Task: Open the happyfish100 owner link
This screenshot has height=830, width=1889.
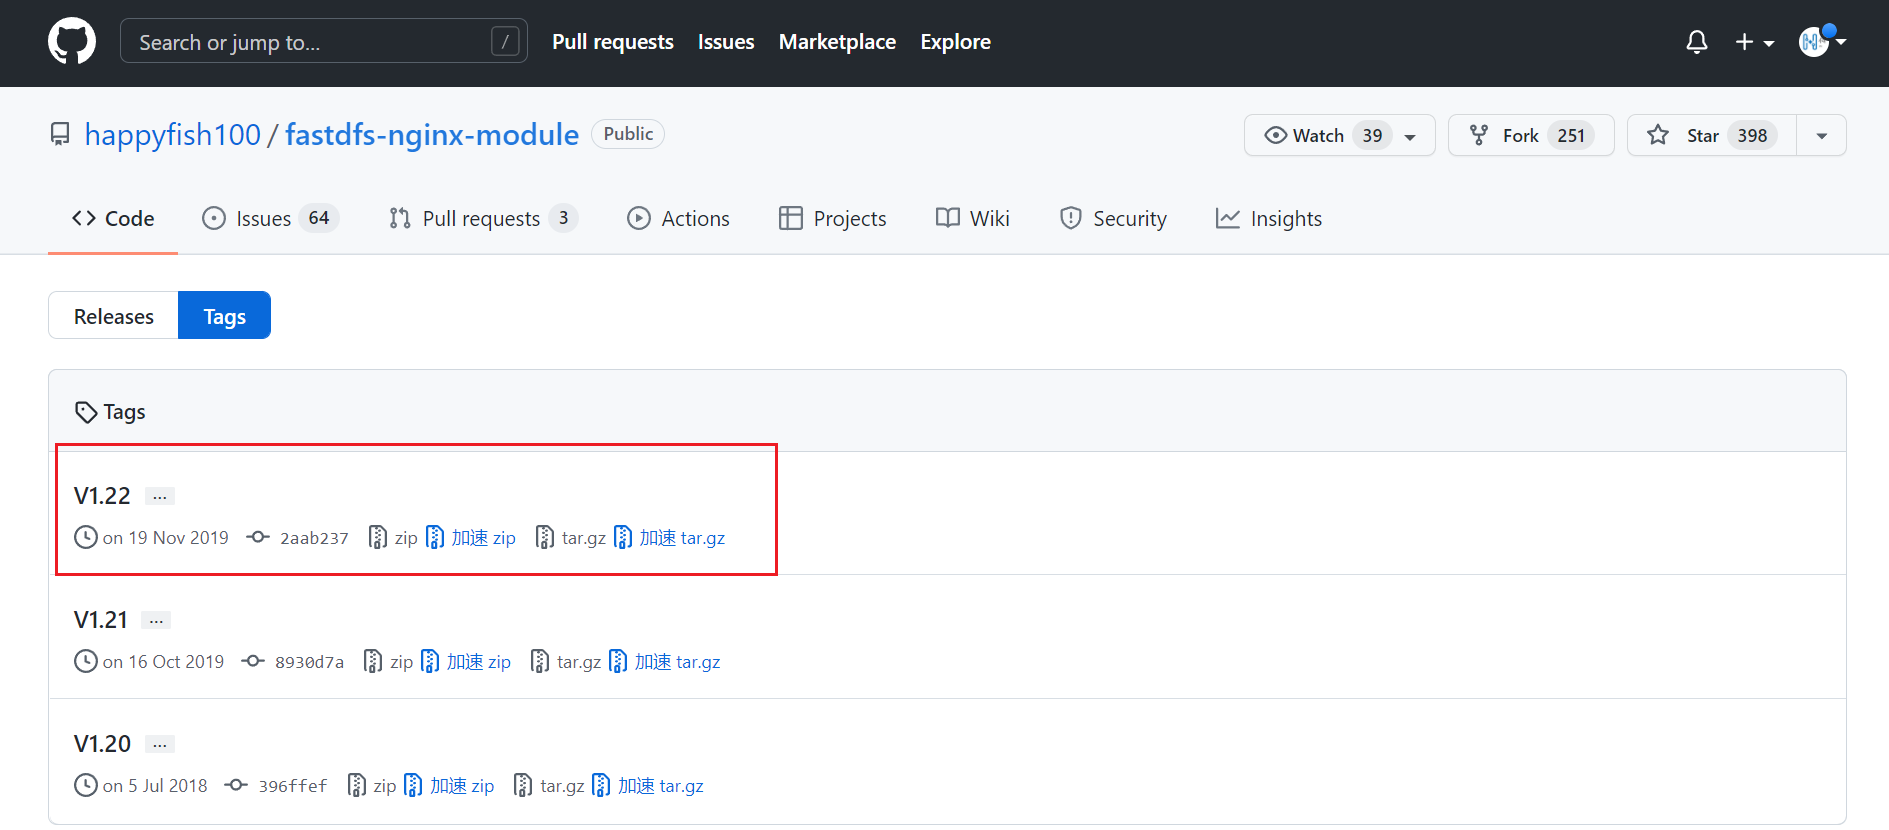Action: click(x=173, y=134)
